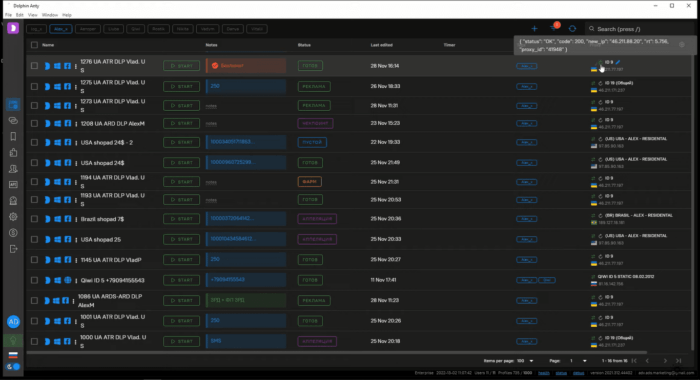The image size is (700, 380).
Task: Open Items per page dropdown
Action: pyautogui.click(x=525, y=361)
